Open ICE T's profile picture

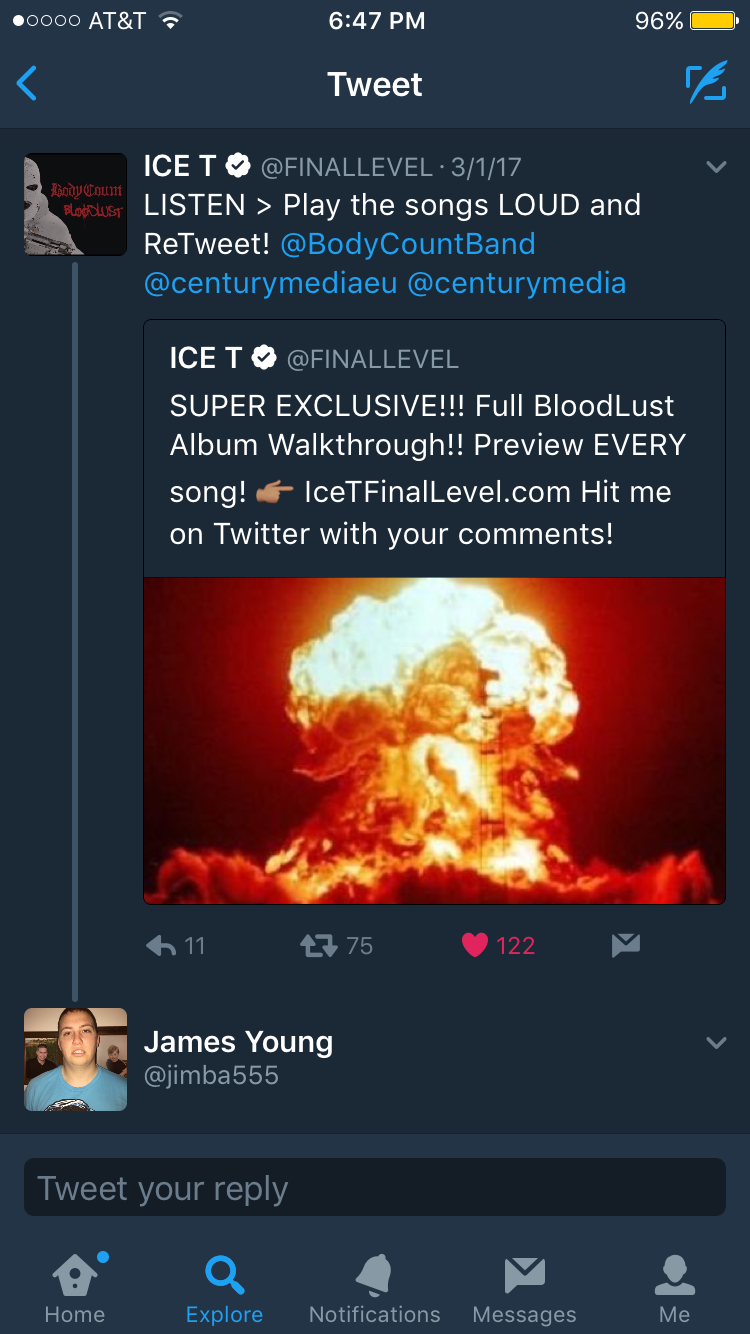[76, 205]
